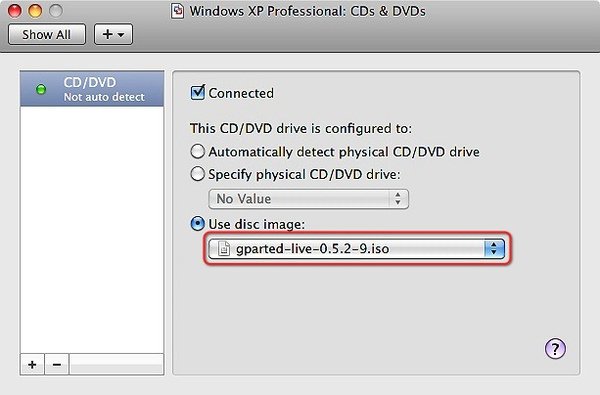Viewport: 600px width, 395px height.
Task: Click the document icon in the window title
Action: coord(177,11)
